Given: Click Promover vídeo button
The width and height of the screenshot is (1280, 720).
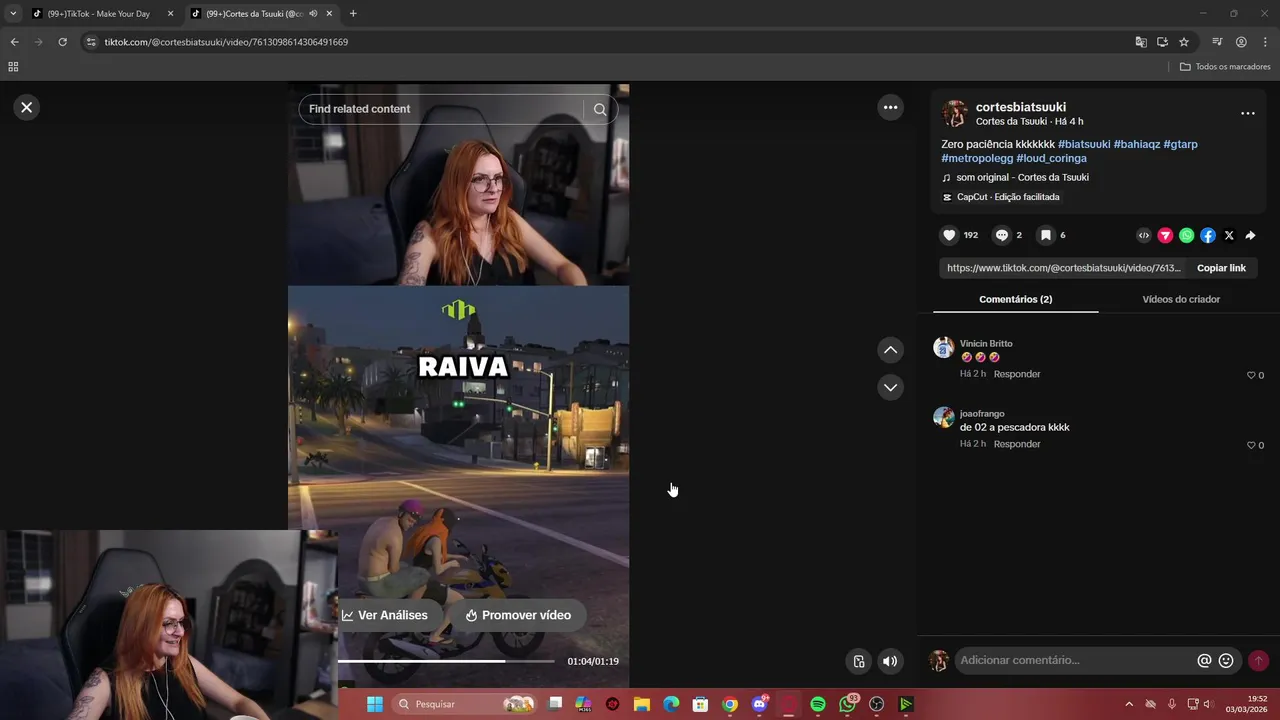Looking at the screenshot, I should [x=518, y=615].
